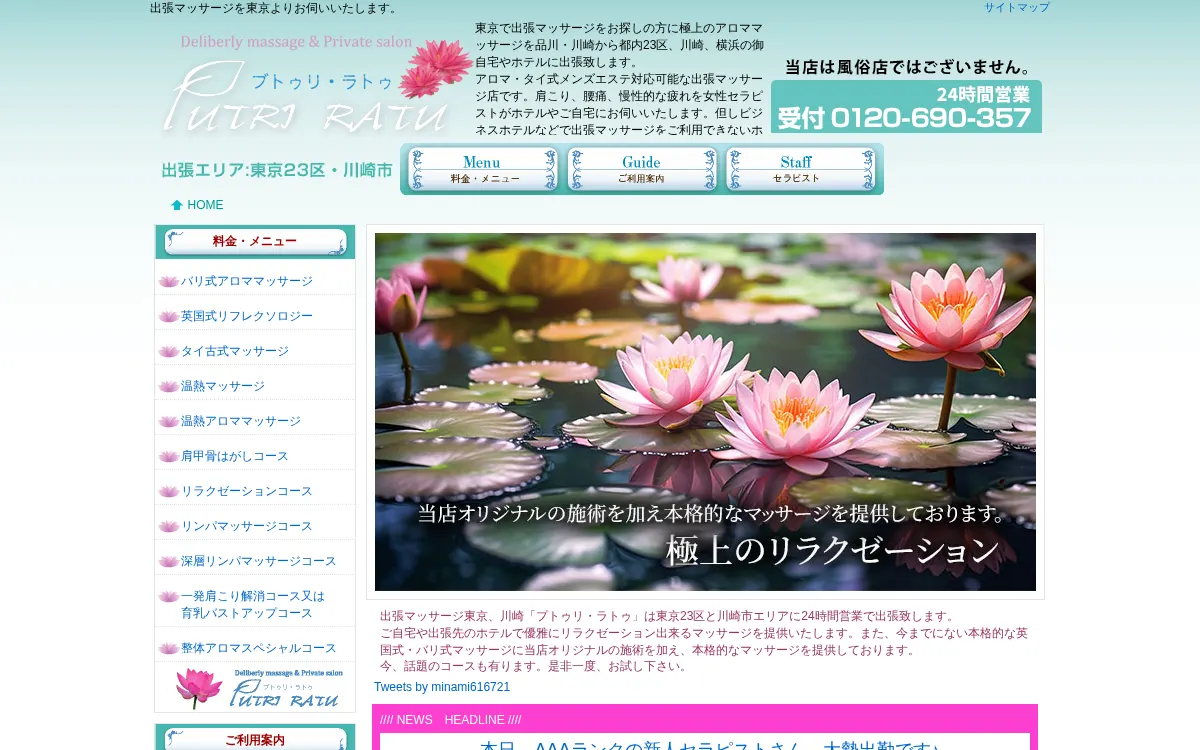Viewport: 1200px width, 750px height.
Task: Click the 当店は風俗店ではございません notice text
Action: [908, 67]
